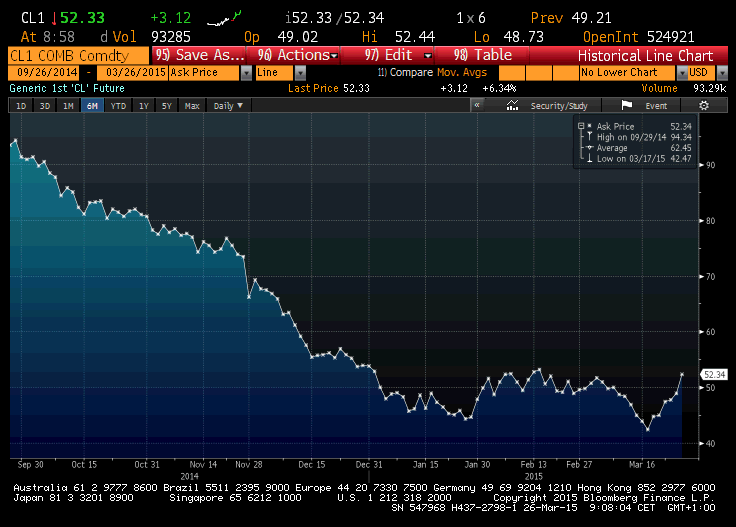Click the Event button label
Image resolution: width=736 pixels, height=527 pixels.
click(656, 106)
